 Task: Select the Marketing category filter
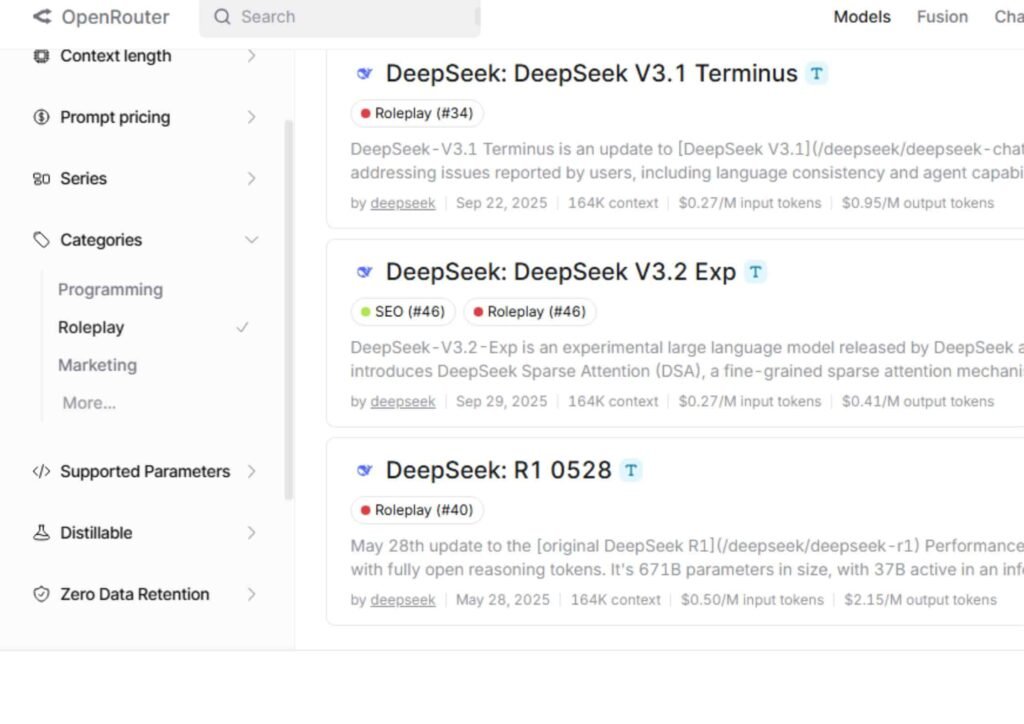pyautogui.click(x=97, y=365)
